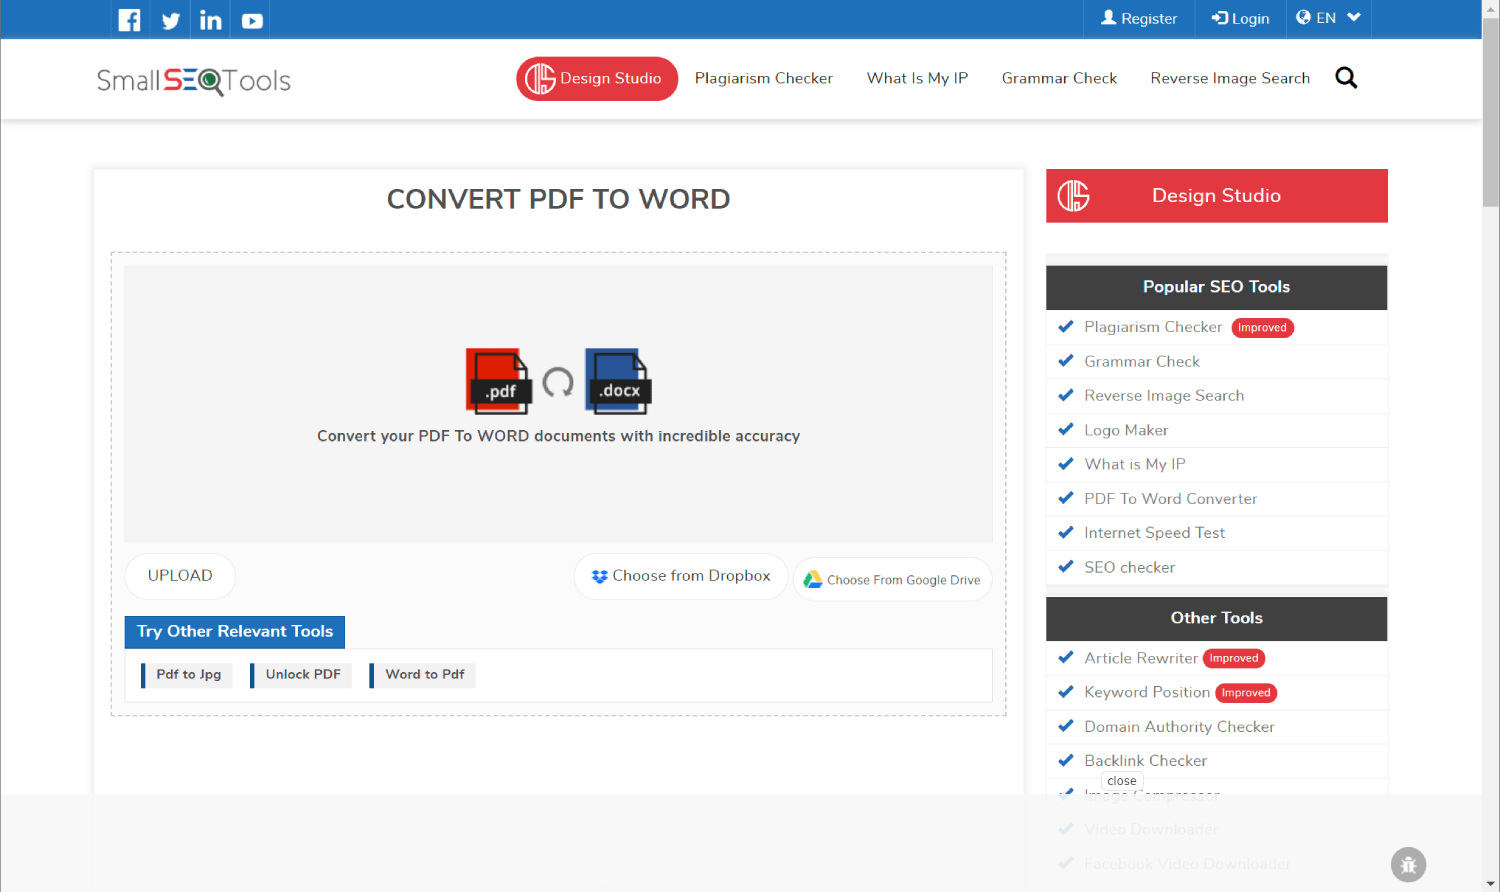This screenshot has height=892, width=1500.
Task: Open the Pdf to Jpg tool
Action: 187,675
